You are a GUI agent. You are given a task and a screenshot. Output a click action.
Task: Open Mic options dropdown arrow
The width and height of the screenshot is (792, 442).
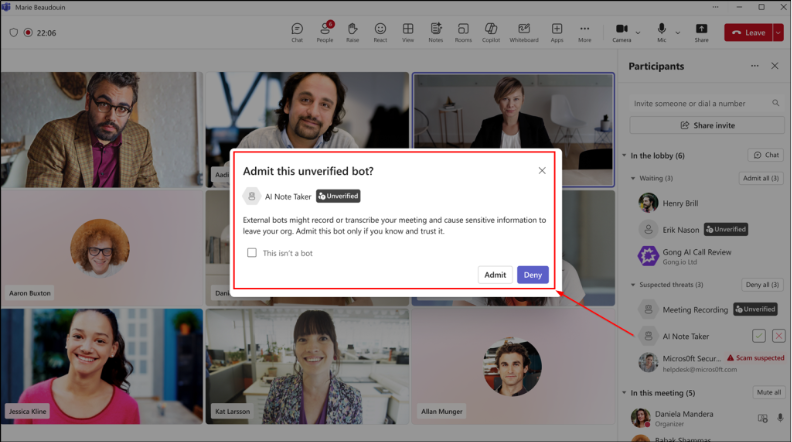[678, 33]
